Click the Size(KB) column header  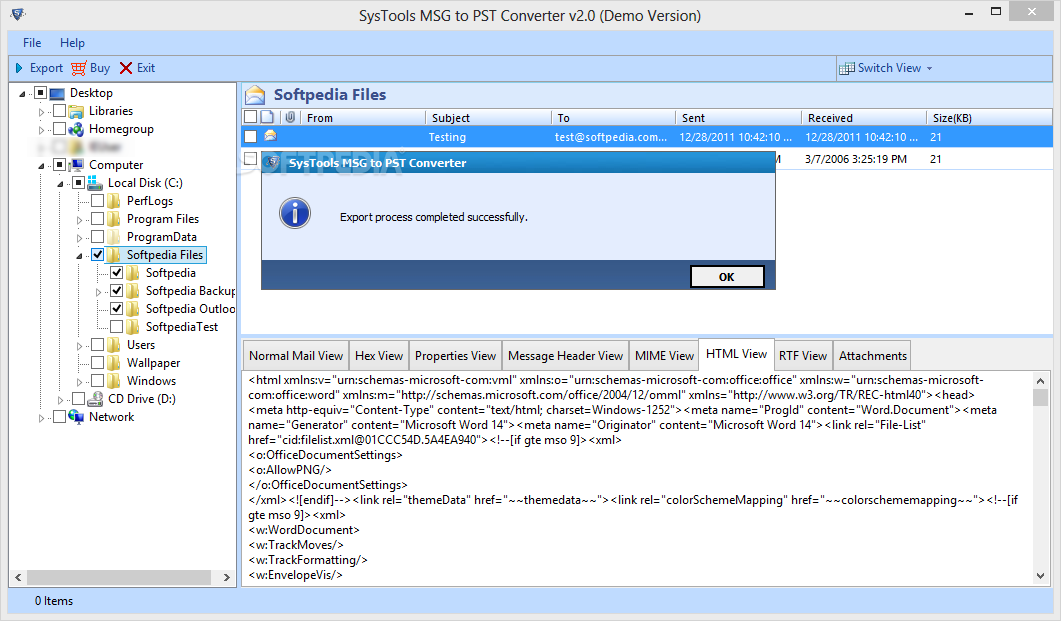click(989, 118)
